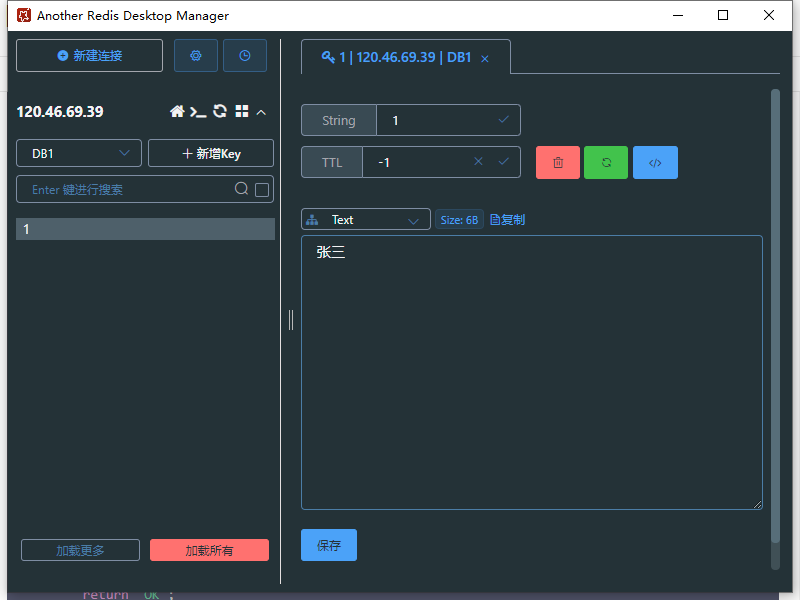Image resolution: width=800 pixels, height=600 pixels.
Task: Refresh key with green button
Action: tap(606, 162)
